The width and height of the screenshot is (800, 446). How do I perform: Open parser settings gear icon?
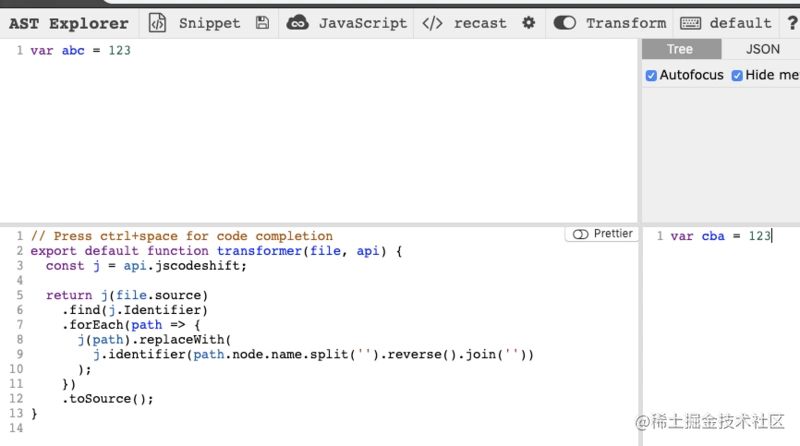(x=529, y=23)
